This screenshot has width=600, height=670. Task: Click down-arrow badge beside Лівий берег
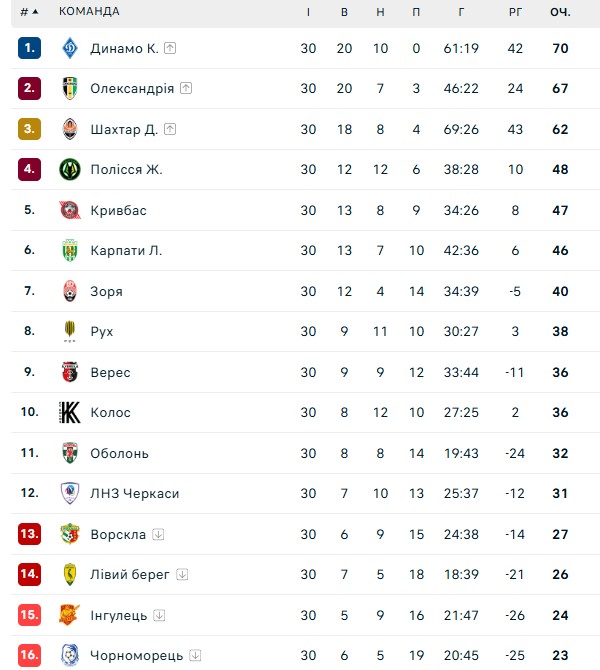(182, 575)
